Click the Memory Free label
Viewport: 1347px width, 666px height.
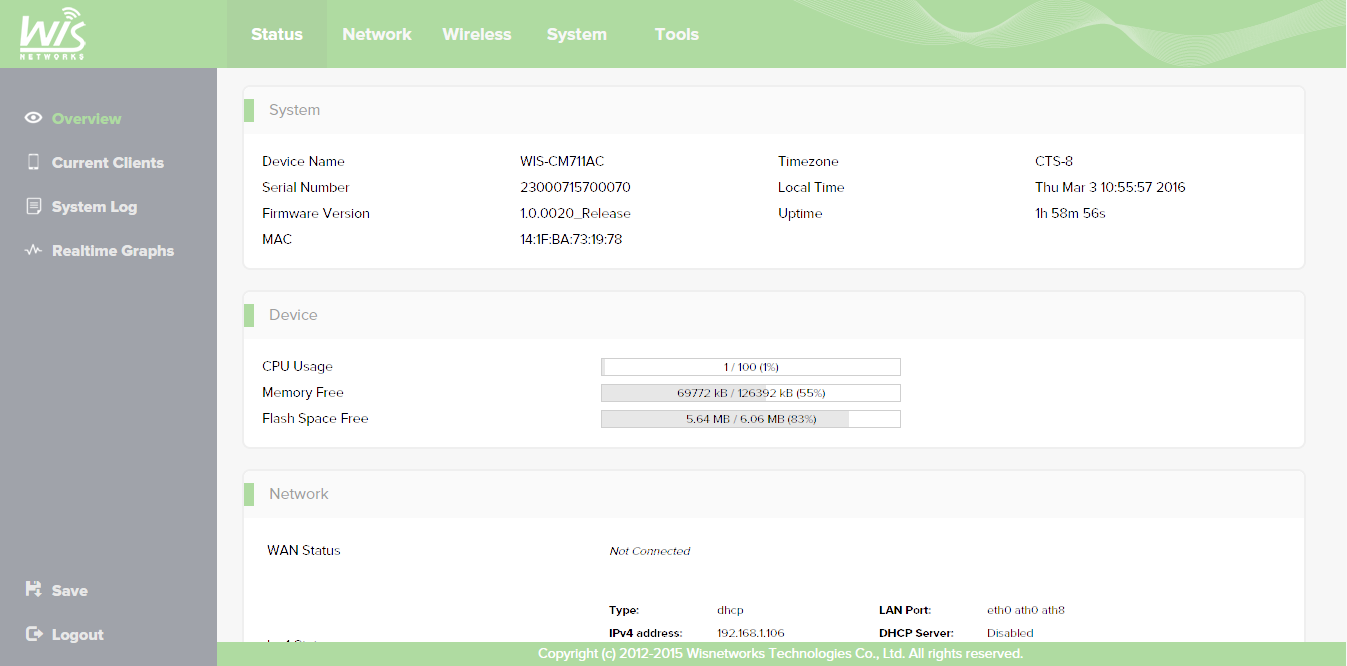click(303, 392)
